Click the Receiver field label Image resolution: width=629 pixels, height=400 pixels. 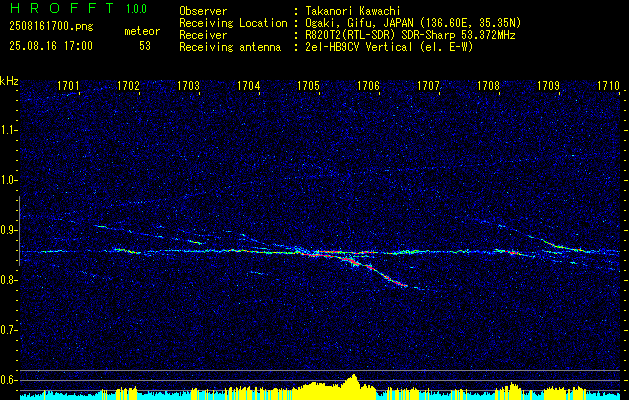203,35
